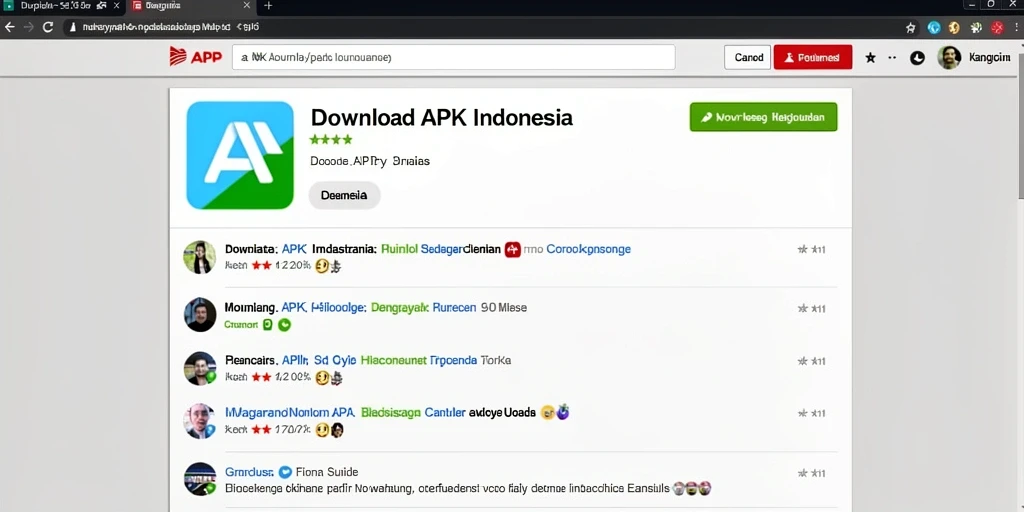Bookmark this page with the address bar star

(911, 27)
